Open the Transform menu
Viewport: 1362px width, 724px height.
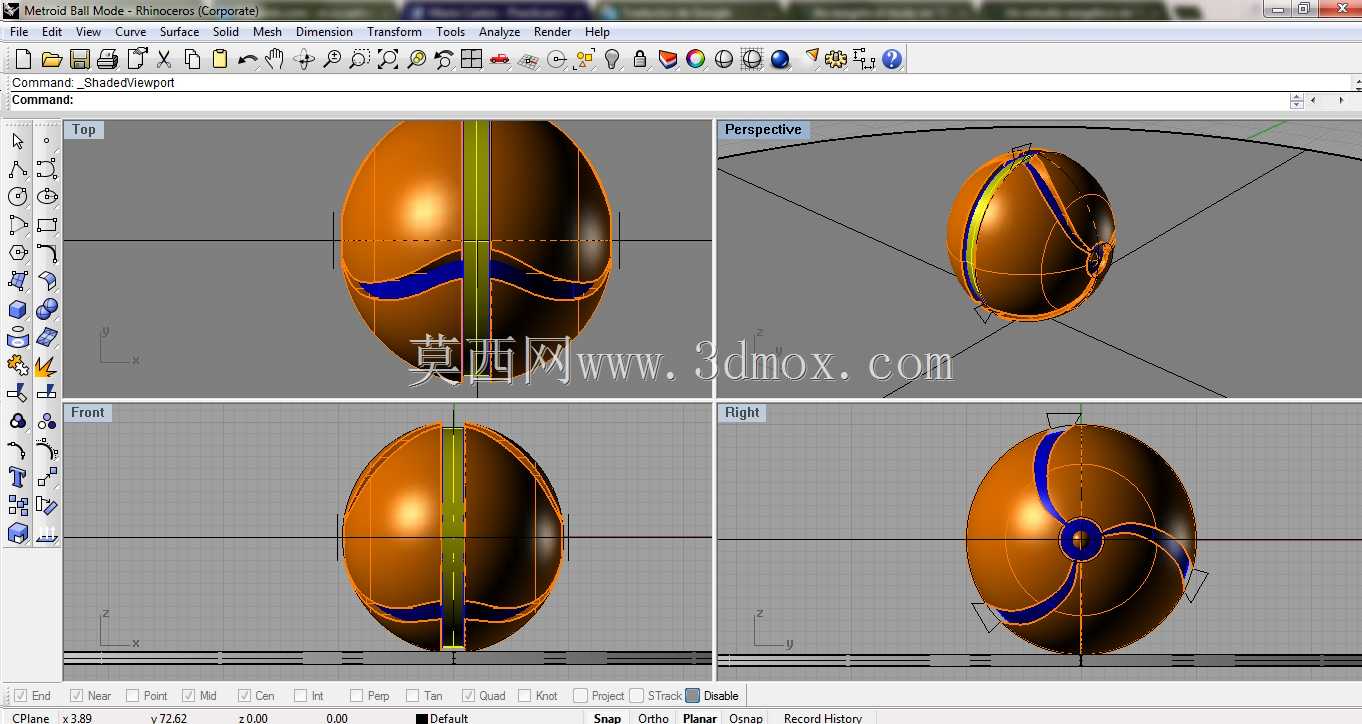(x=394, y=32)
